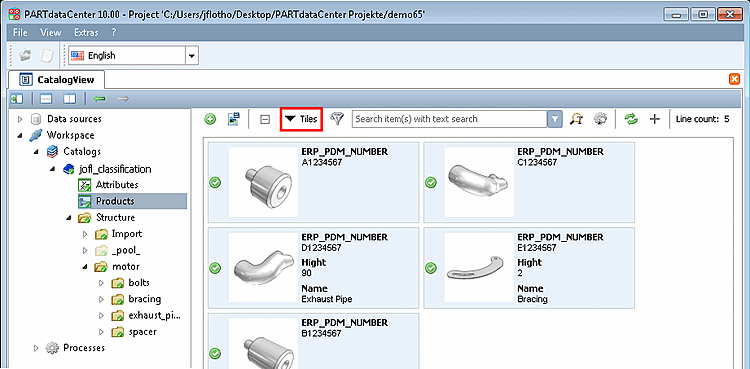
Task: Click the new document toolbar icon
Action: click(47, 56)
